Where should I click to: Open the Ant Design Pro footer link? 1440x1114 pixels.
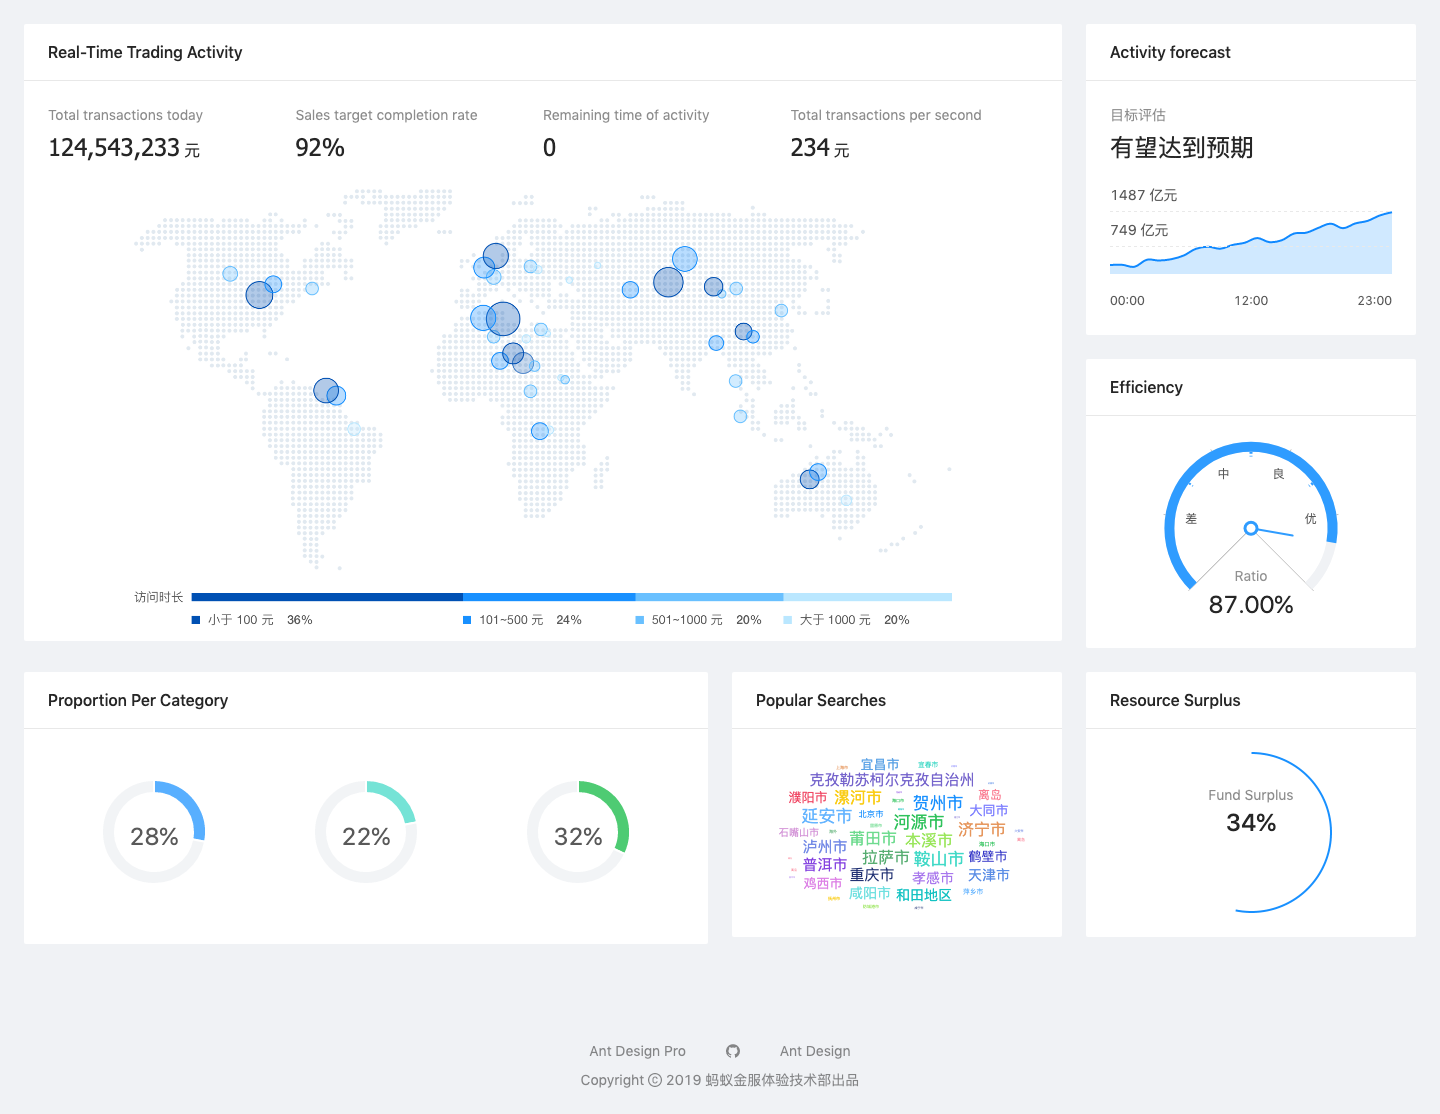(x=637, y=1051)
